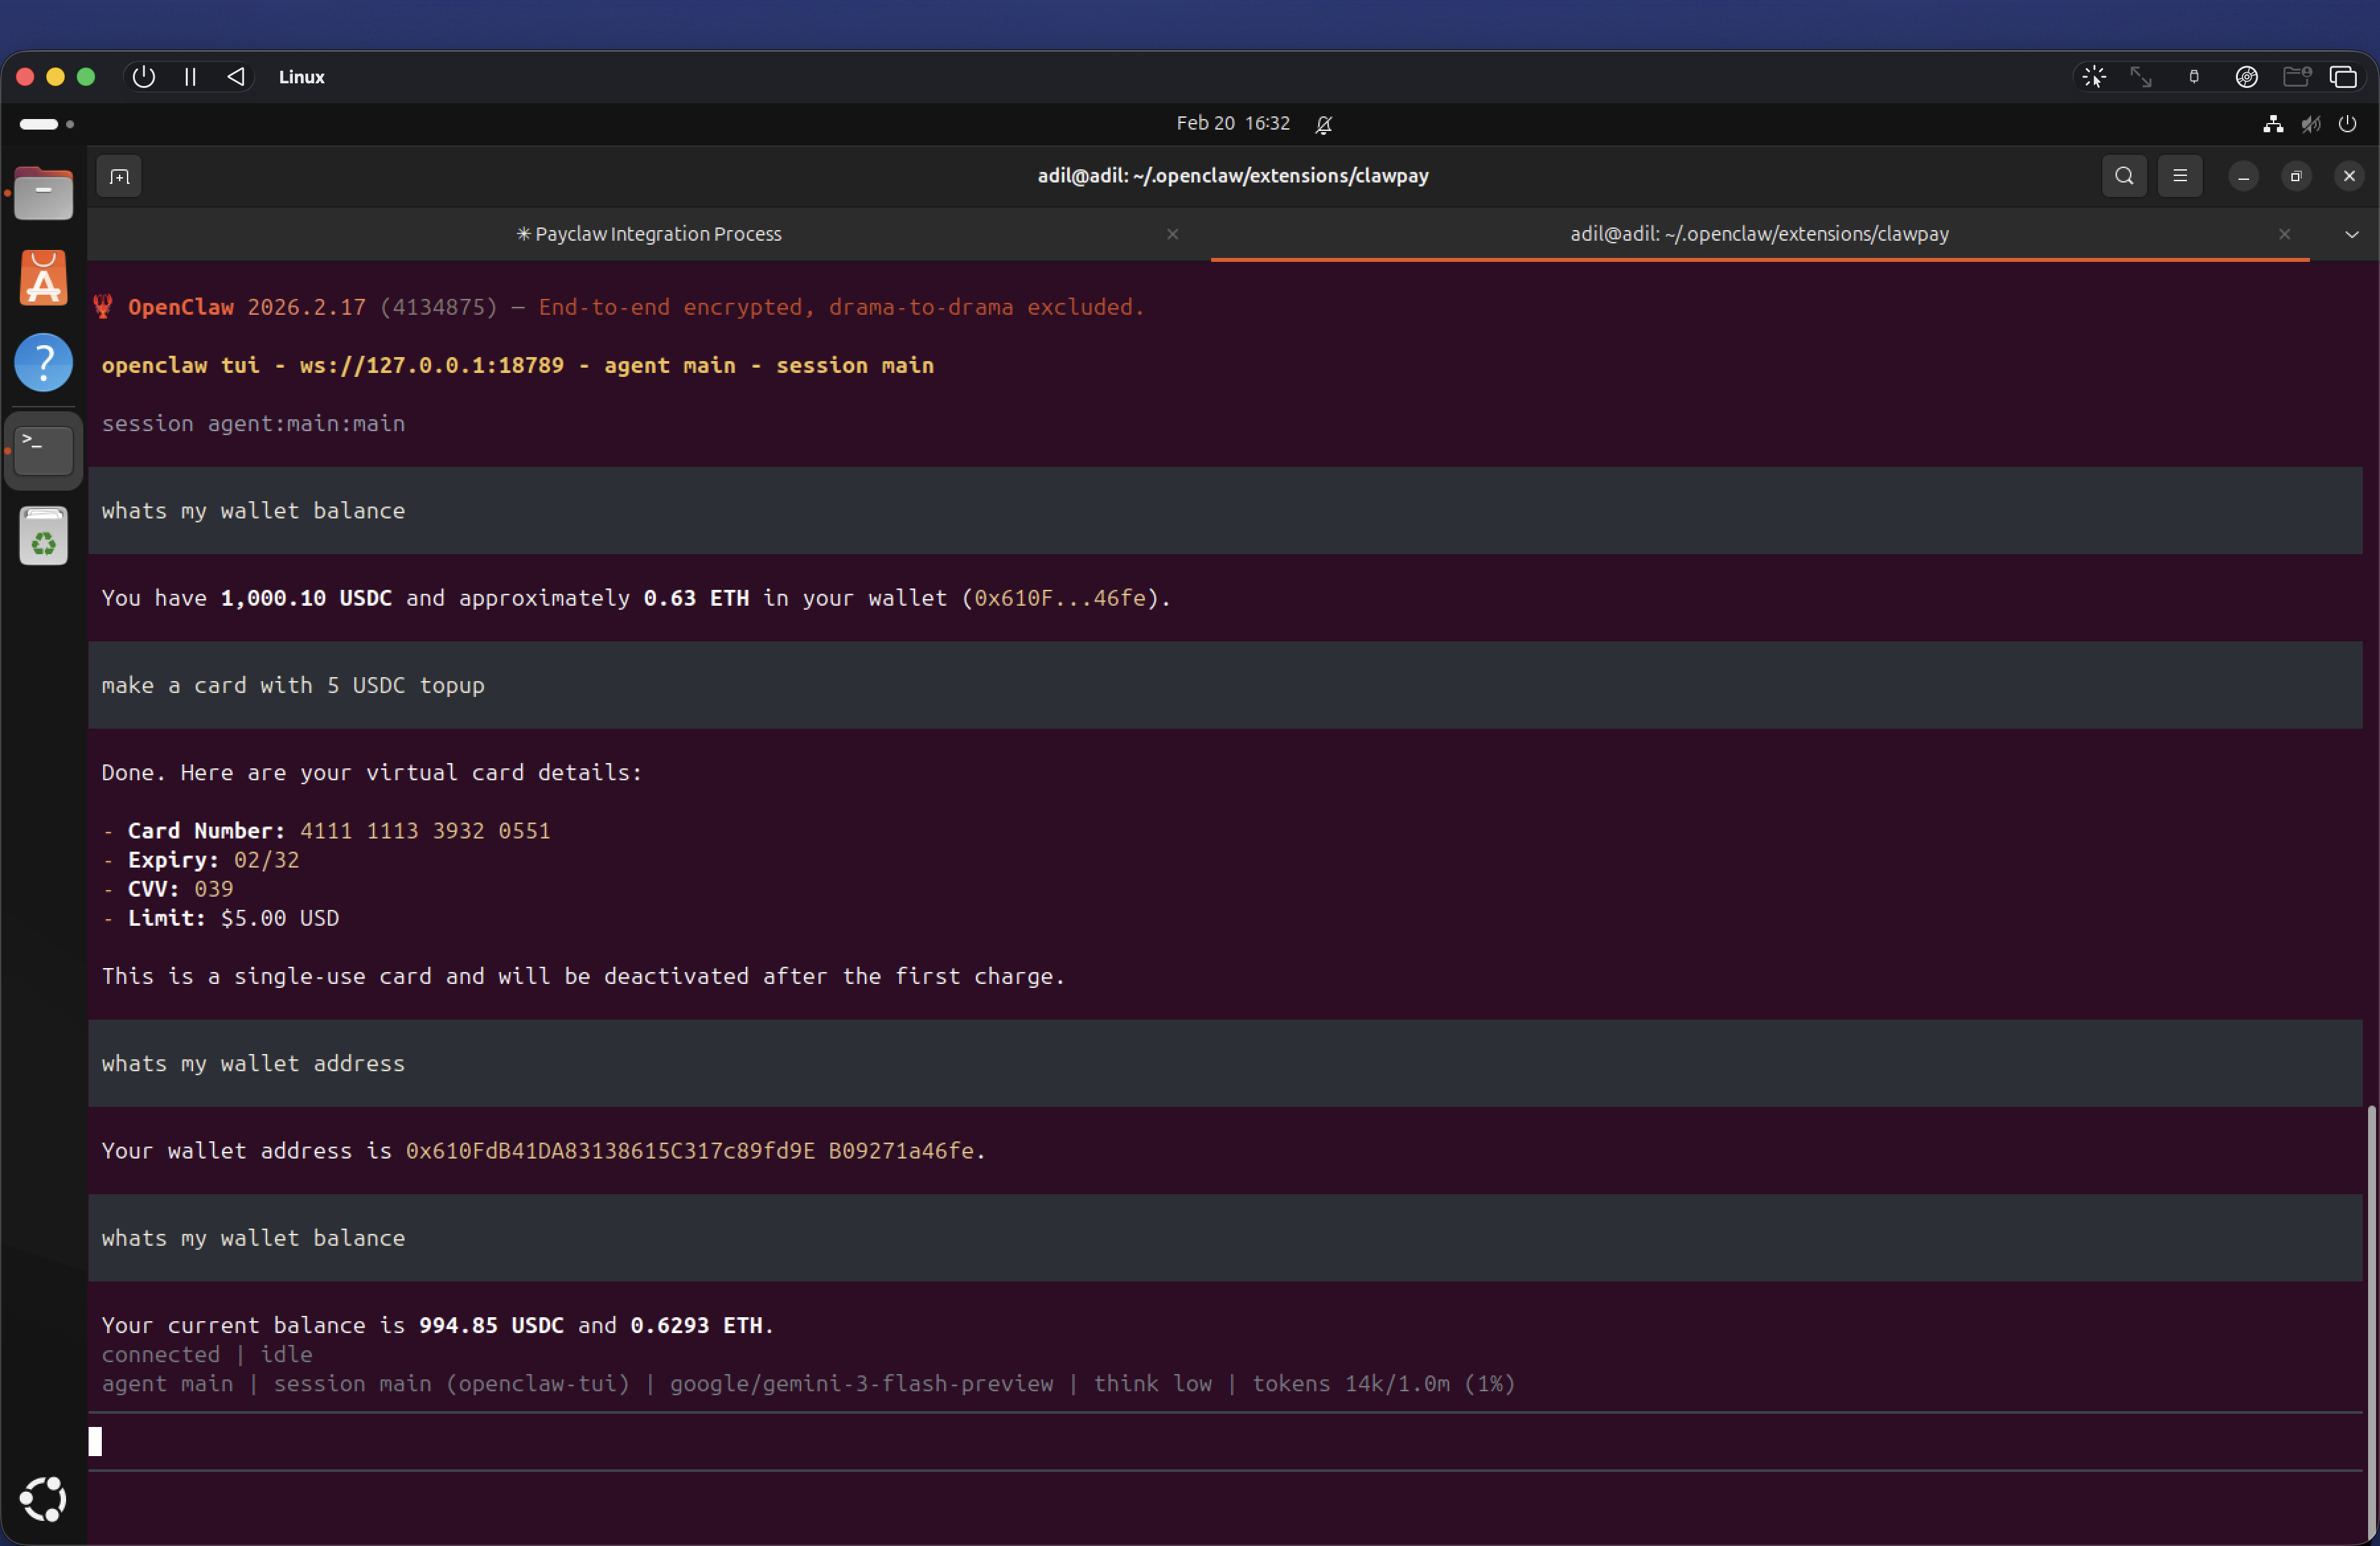The width and height of the screenshot is (2380, 1546).
Task: Launch Ubuntu App Center from dock
Action: (43, 278)
